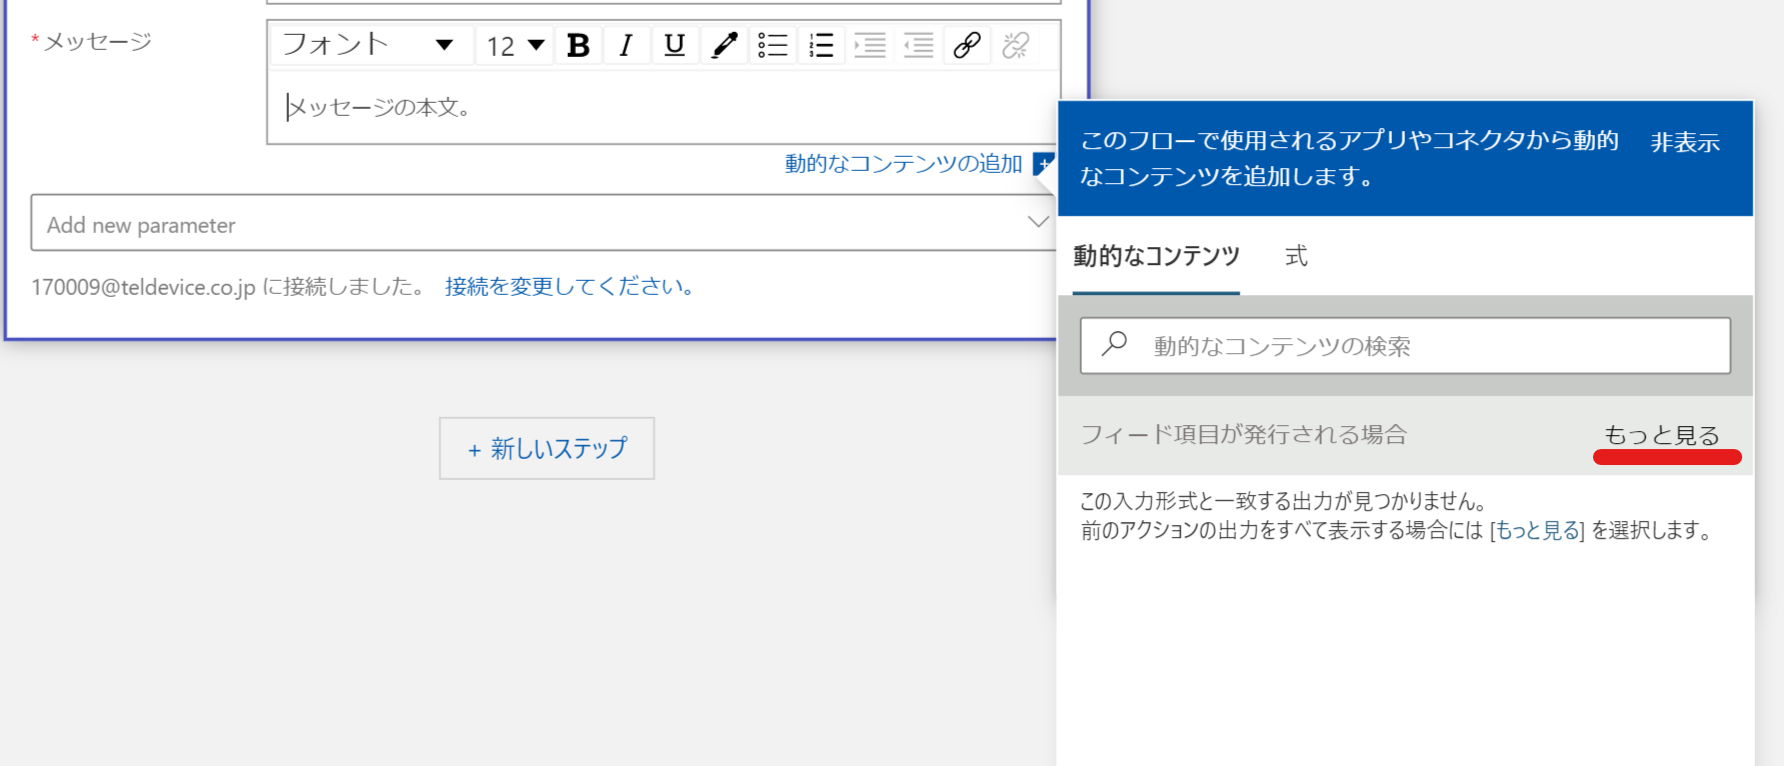Open the font size 12 dropdown
The image size is (1784, 766).
click(515, 45)
